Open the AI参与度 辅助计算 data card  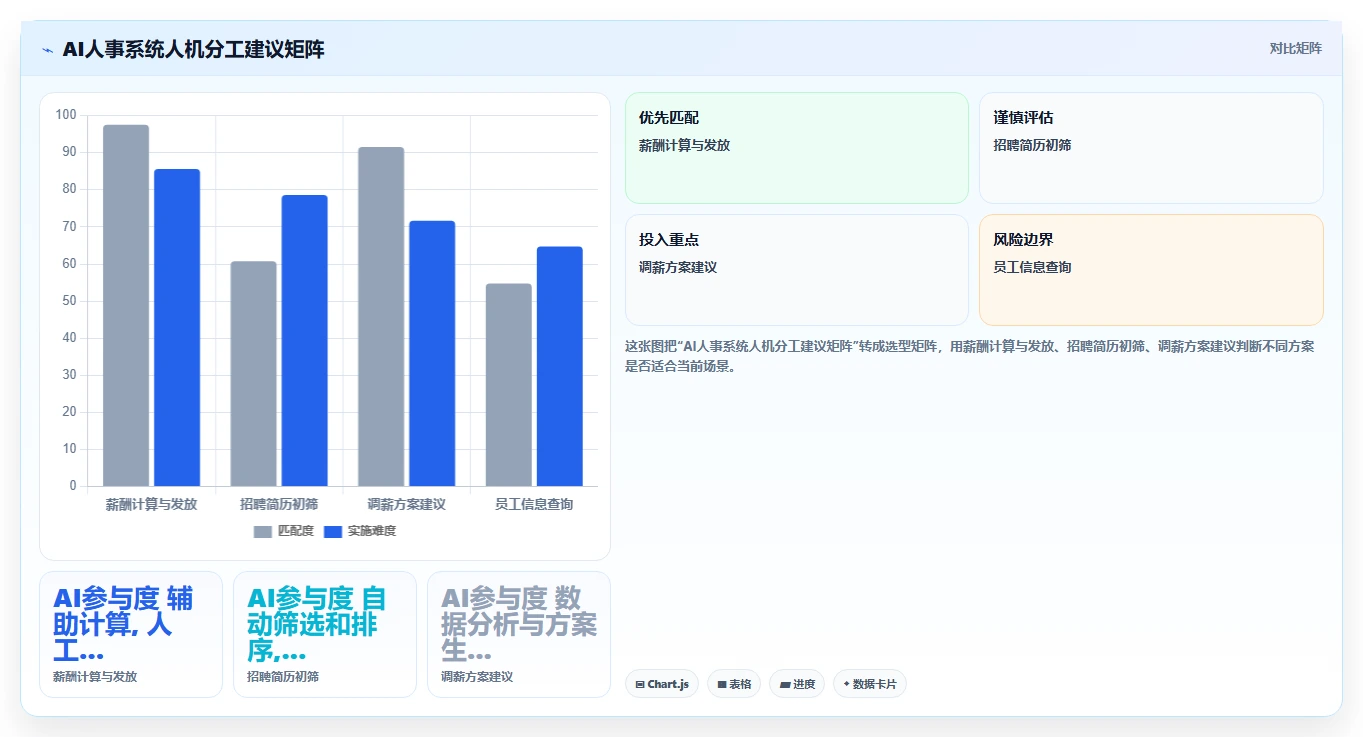pyautogui.click(x=131, y=634)
